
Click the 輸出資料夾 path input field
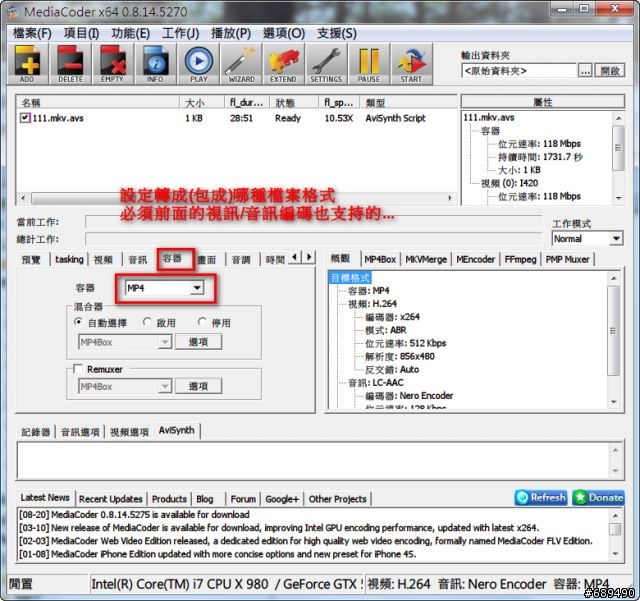tap(519, 71)
